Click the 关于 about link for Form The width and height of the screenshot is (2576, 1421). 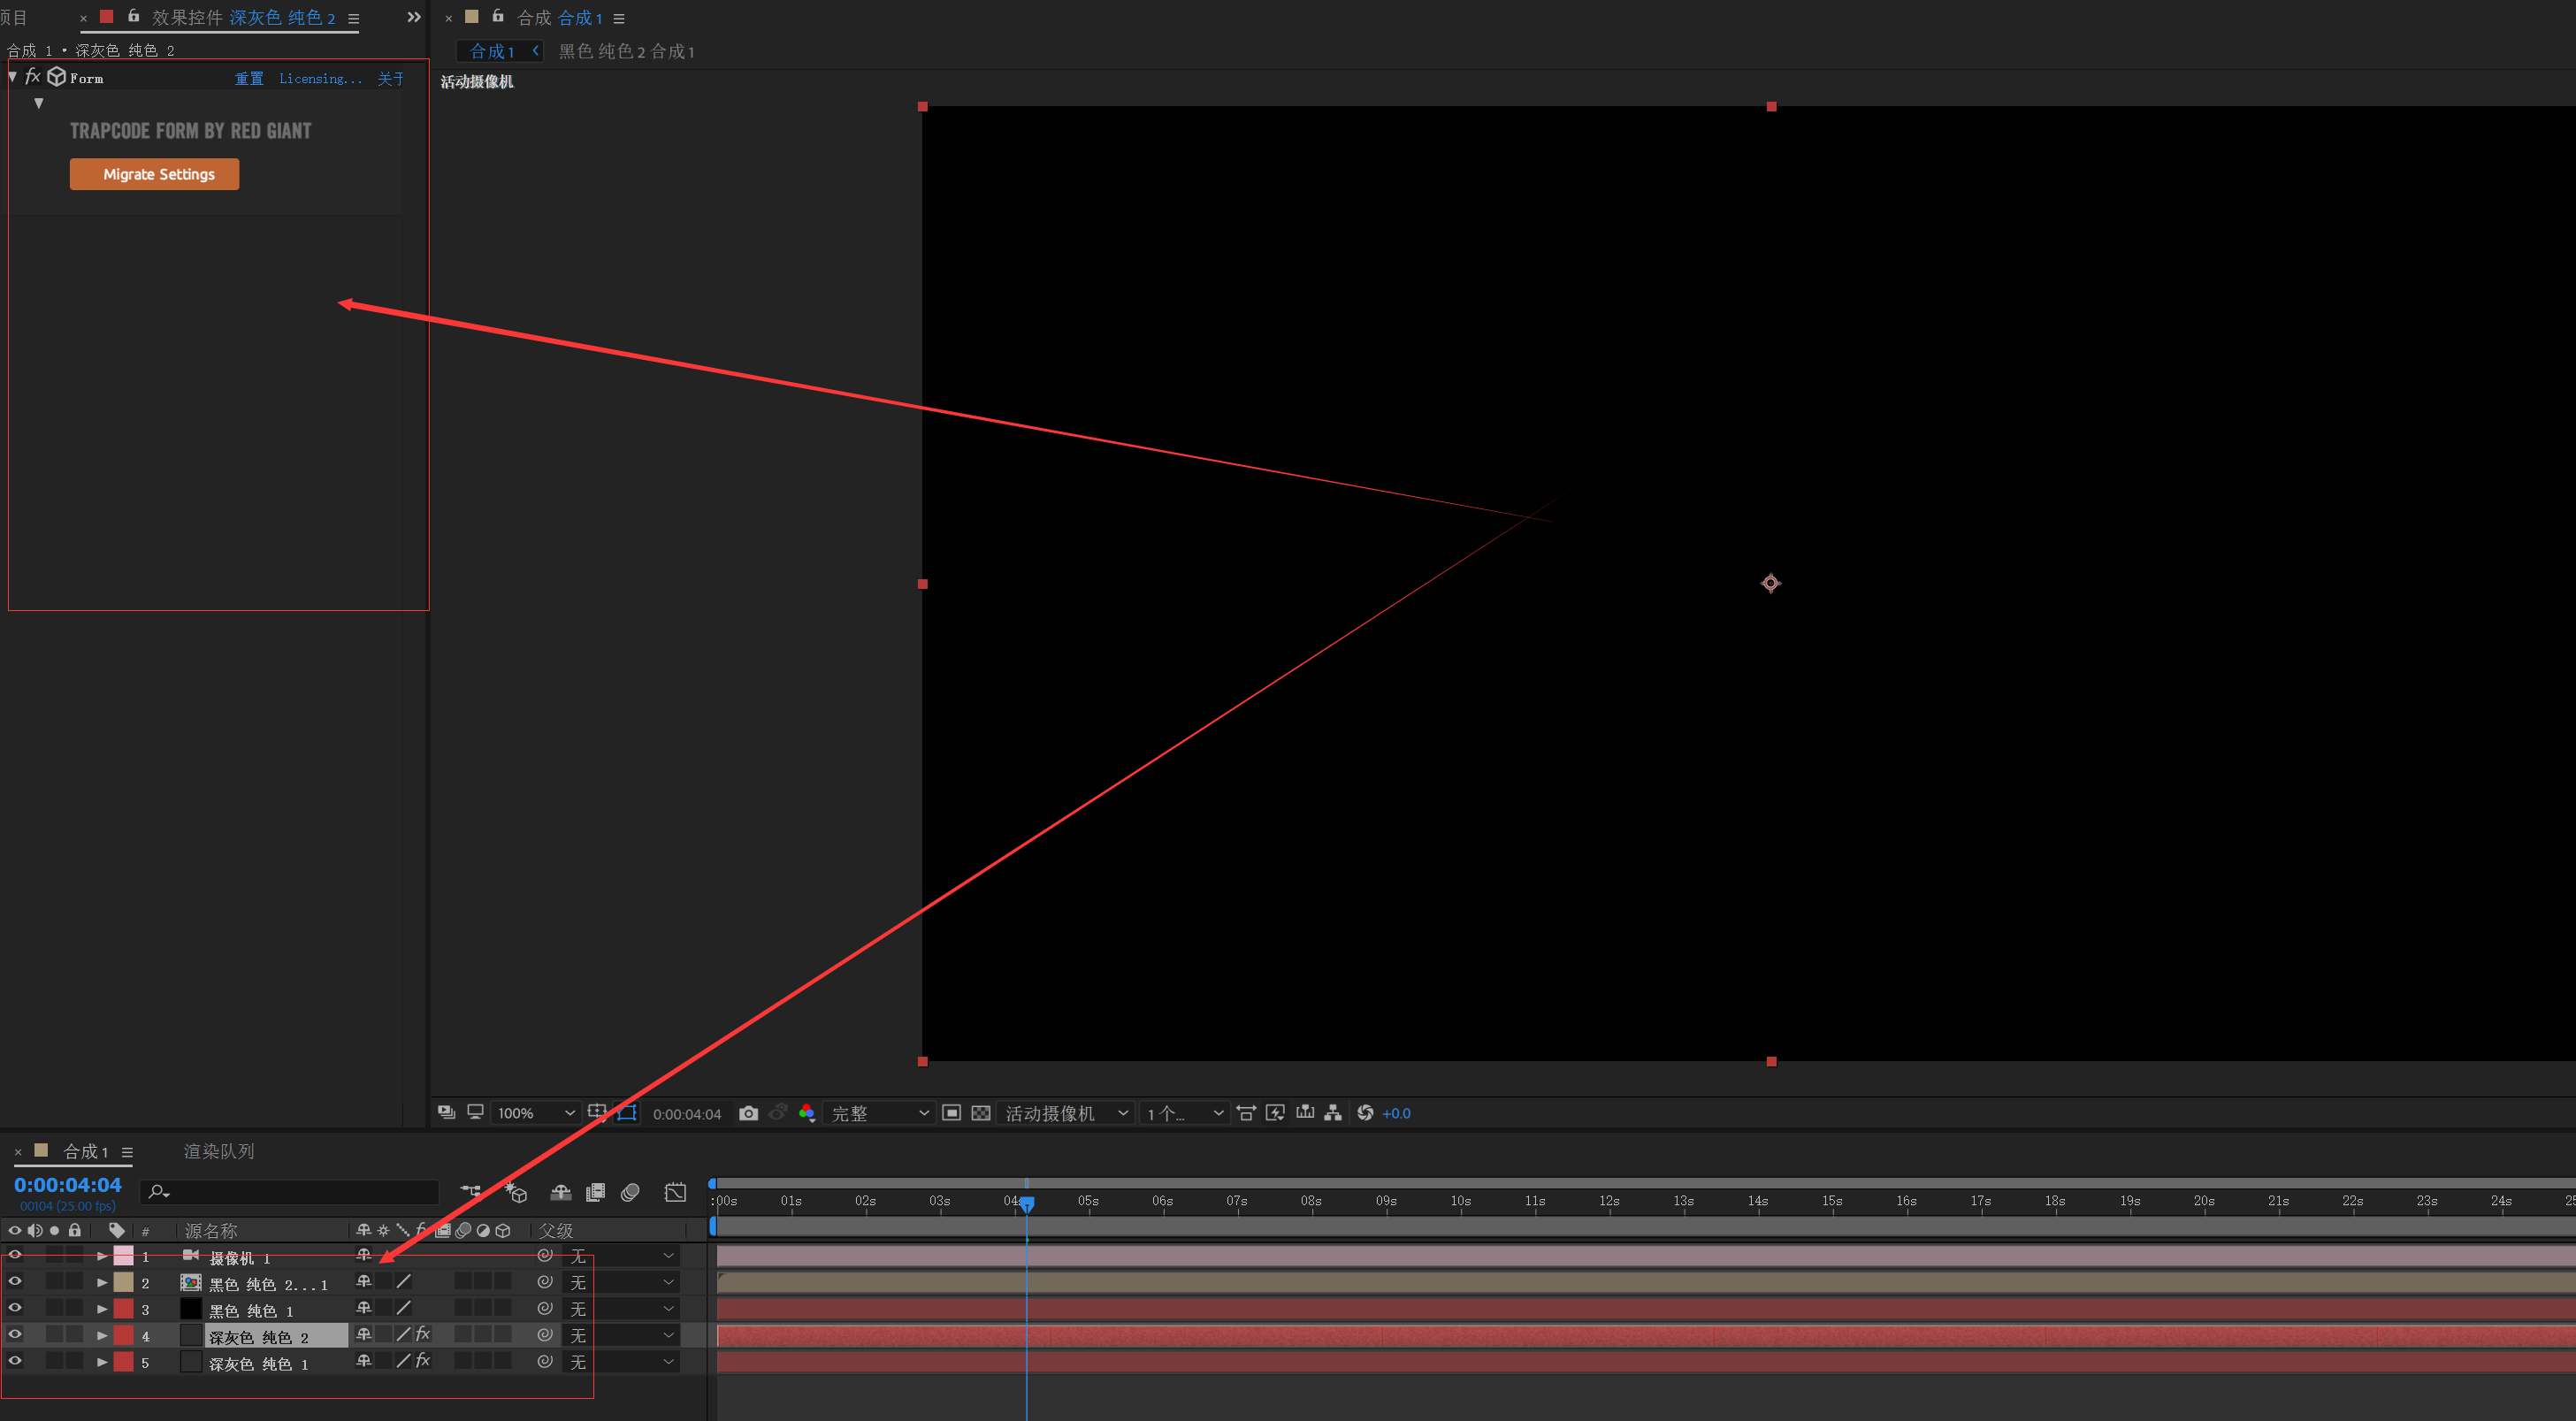coord(390,79)
